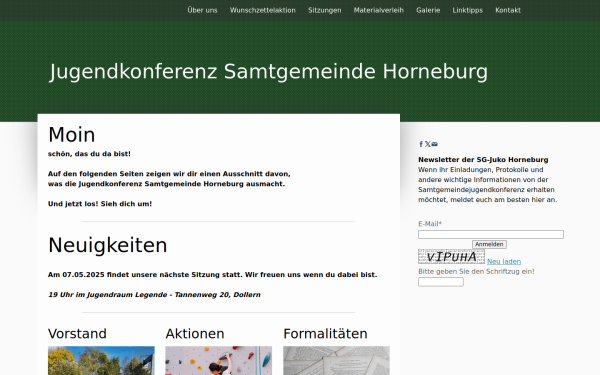The image size is (600, 375).
Task: Click "schön, das du da bist!" text
Action: [x=89, y=154]
